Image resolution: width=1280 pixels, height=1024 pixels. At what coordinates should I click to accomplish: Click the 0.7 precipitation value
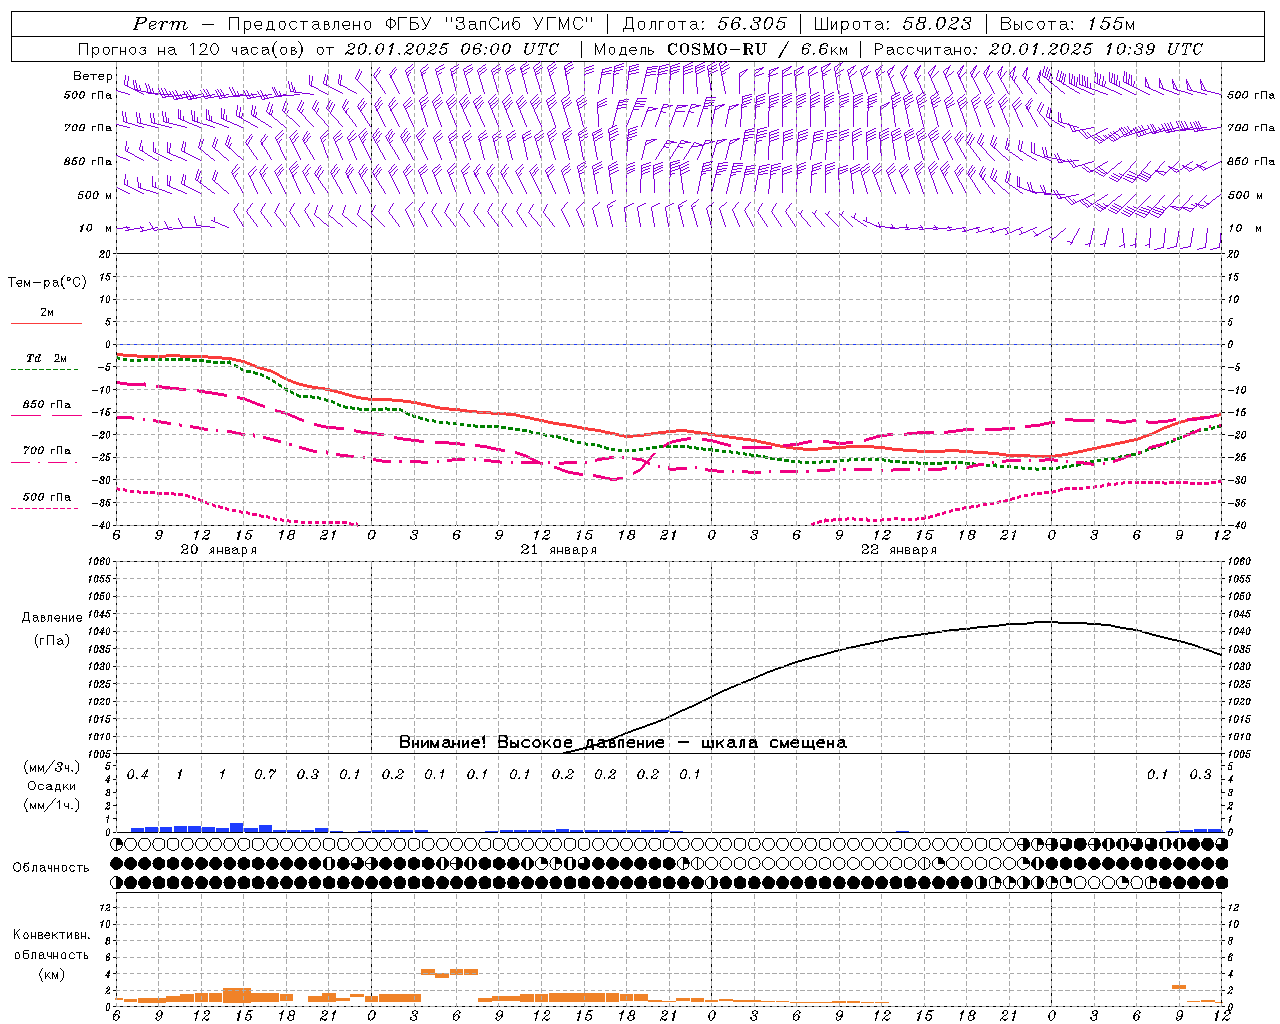[x=265, y=775]
